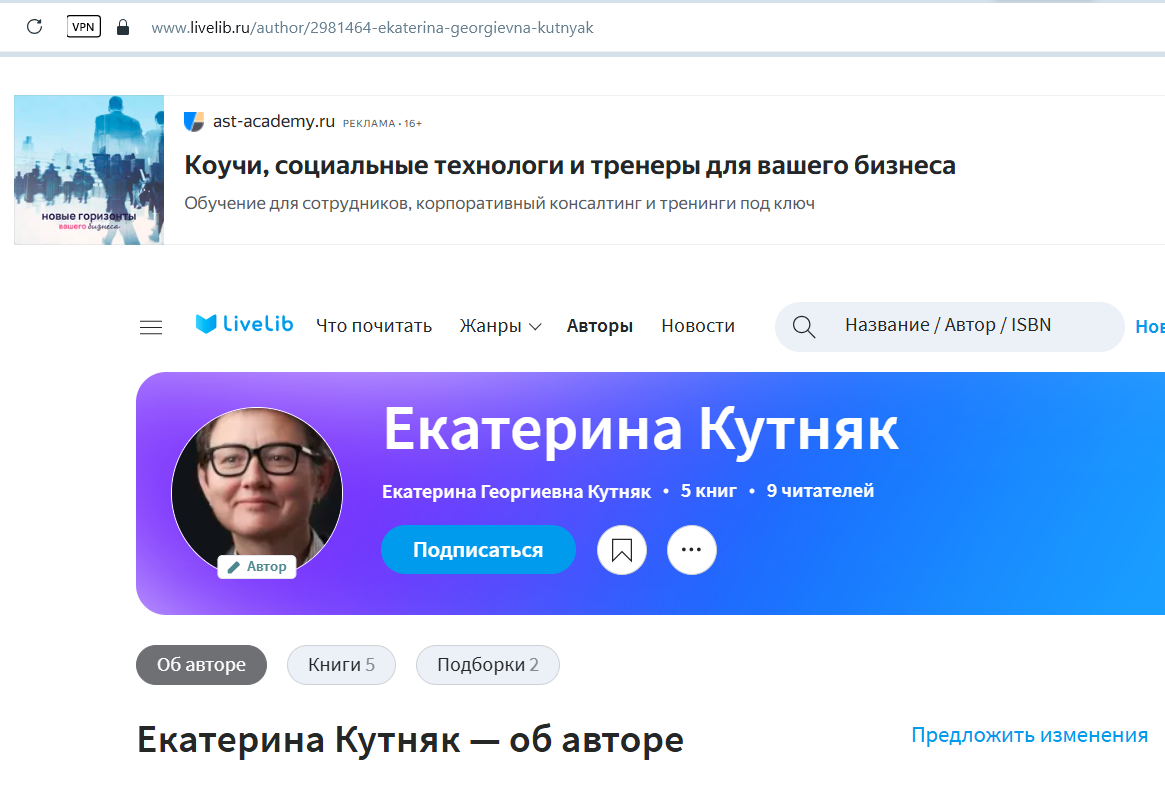Click the 'Автор' badge with pencil
The width and height of the screenshot is (1165, 810).
pyautogui.click(x=257, y=567)
